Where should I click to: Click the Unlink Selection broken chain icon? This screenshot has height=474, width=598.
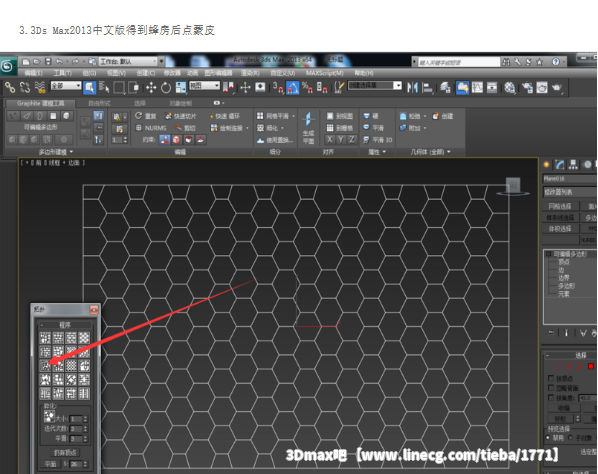(25, 87)
